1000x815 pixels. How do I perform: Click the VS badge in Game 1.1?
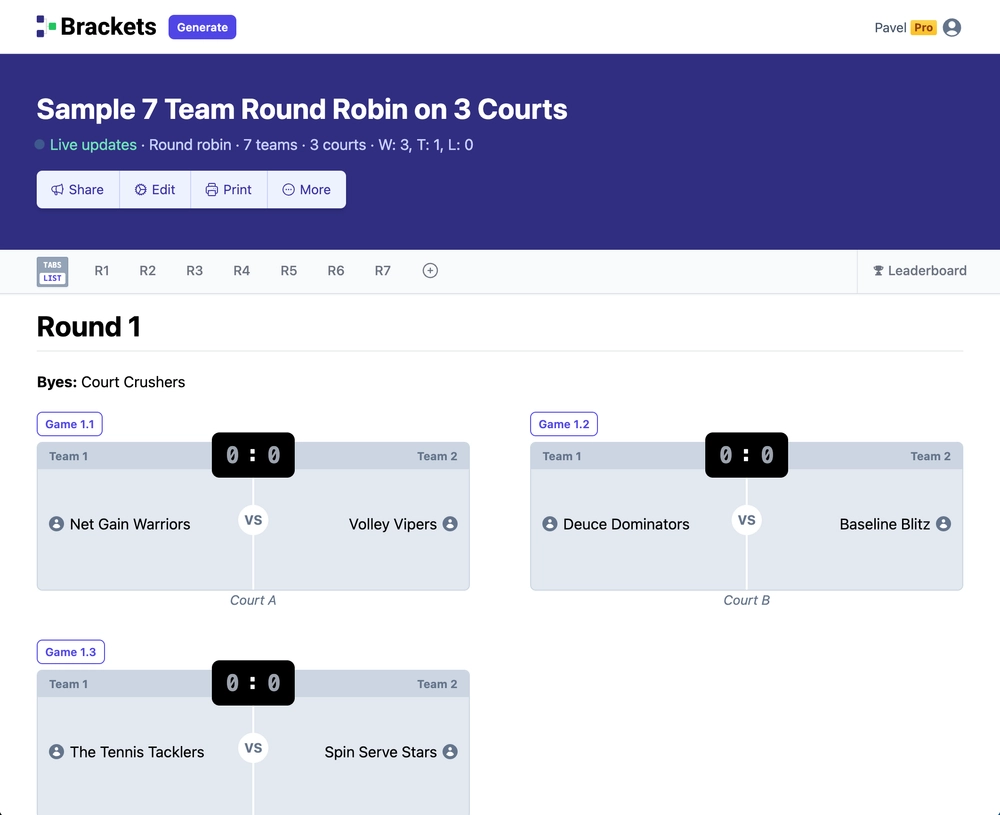pos(253,520)
